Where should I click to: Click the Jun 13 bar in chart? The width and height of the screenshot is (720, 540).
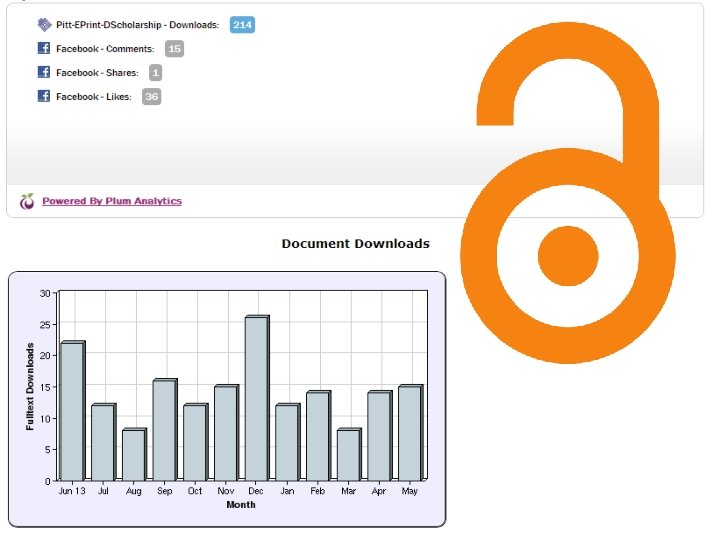pyautogui.click(x=73, y=411)
